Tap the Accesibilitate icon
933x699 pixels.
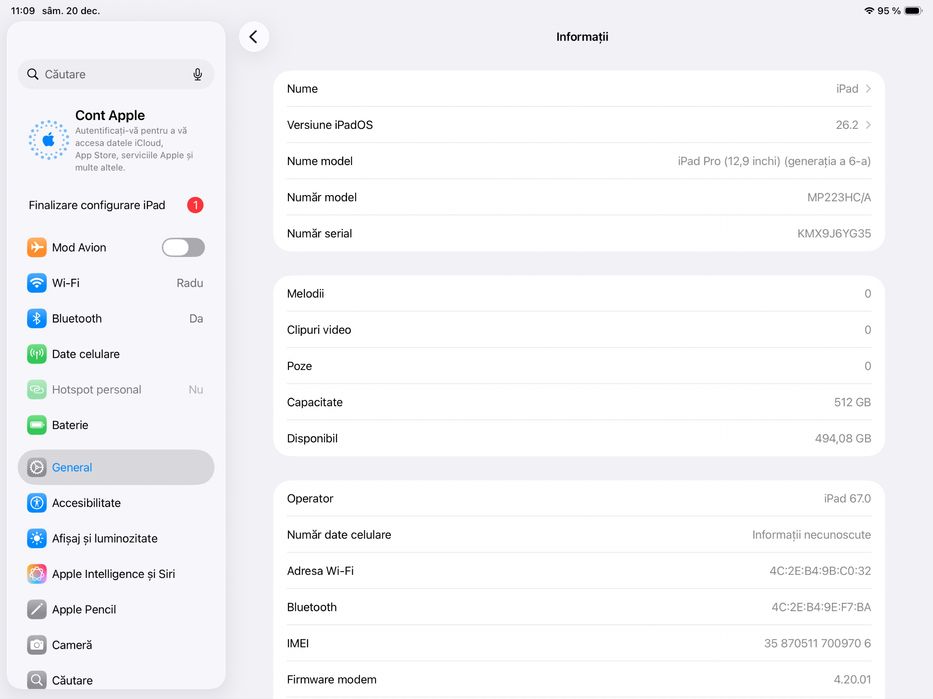click(x=36, y=503)
